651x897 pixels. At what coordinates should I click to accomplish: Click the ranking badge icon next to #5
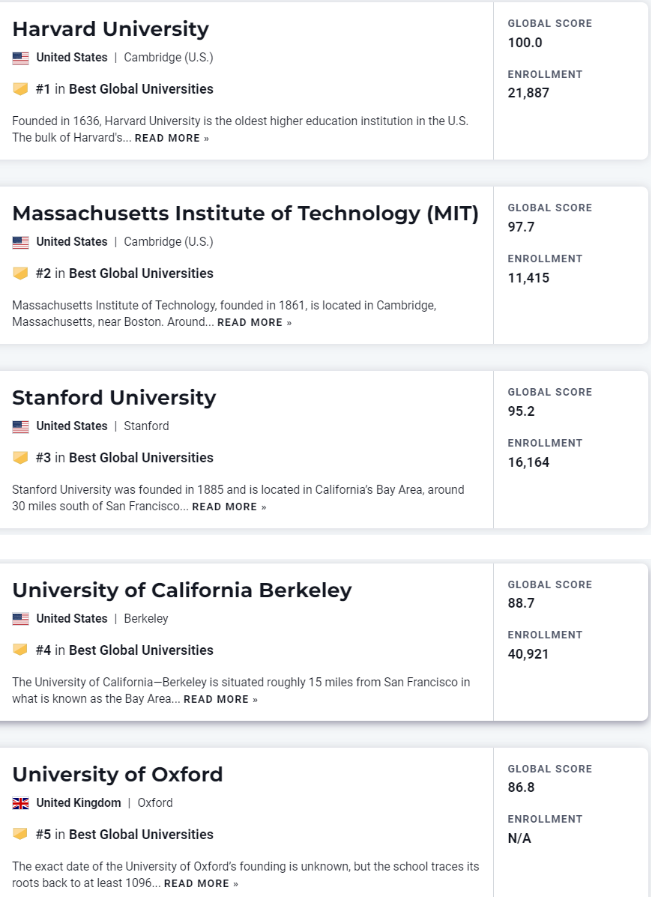click(20, 834)
